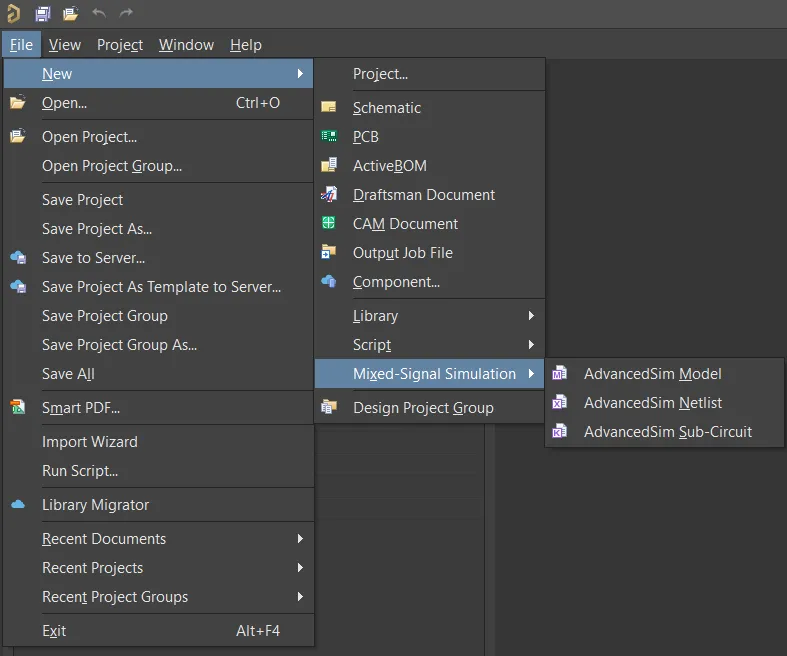
Task: Choose Output Job File option
Action: point(402,253)
